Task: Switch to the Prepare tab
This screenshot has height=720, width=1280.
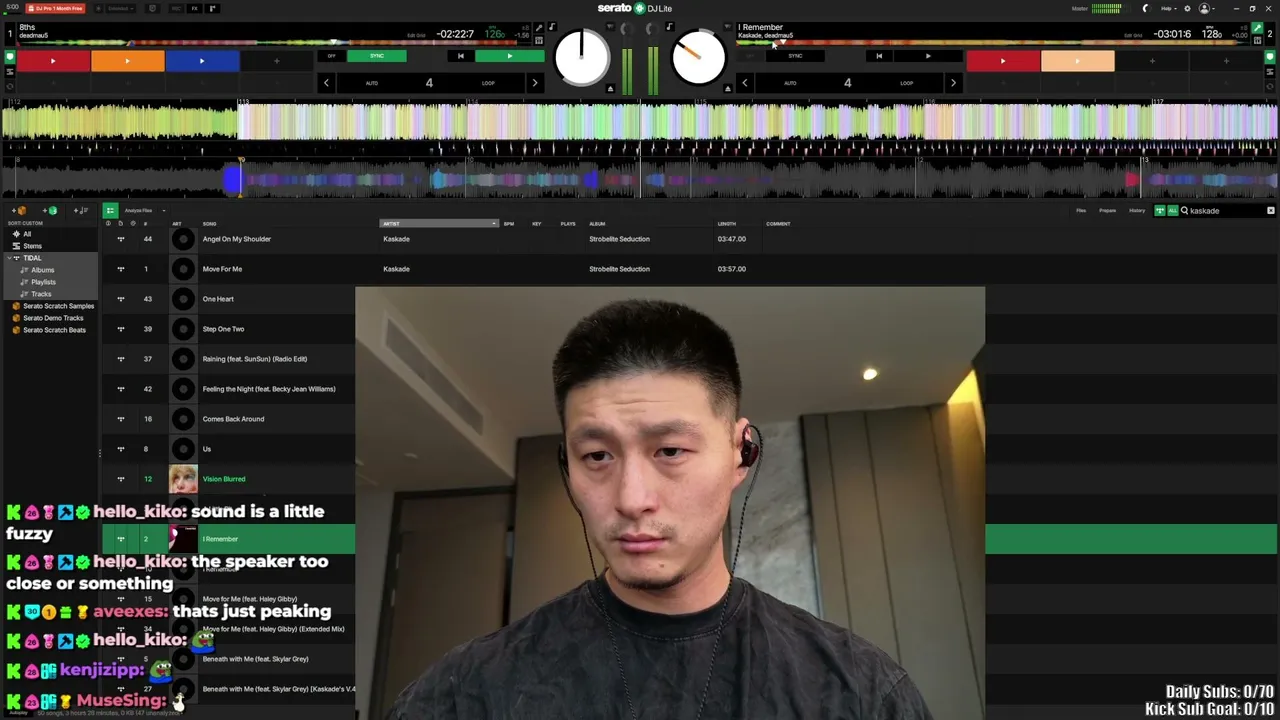Action: tap(1108, 210)
